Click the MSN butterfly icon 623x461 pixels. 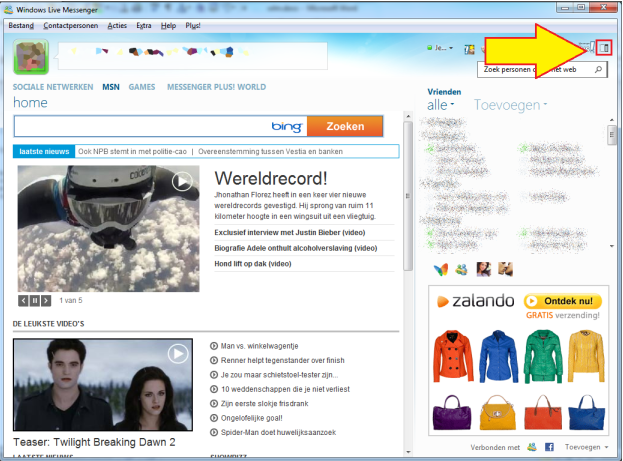click(440, 270)
